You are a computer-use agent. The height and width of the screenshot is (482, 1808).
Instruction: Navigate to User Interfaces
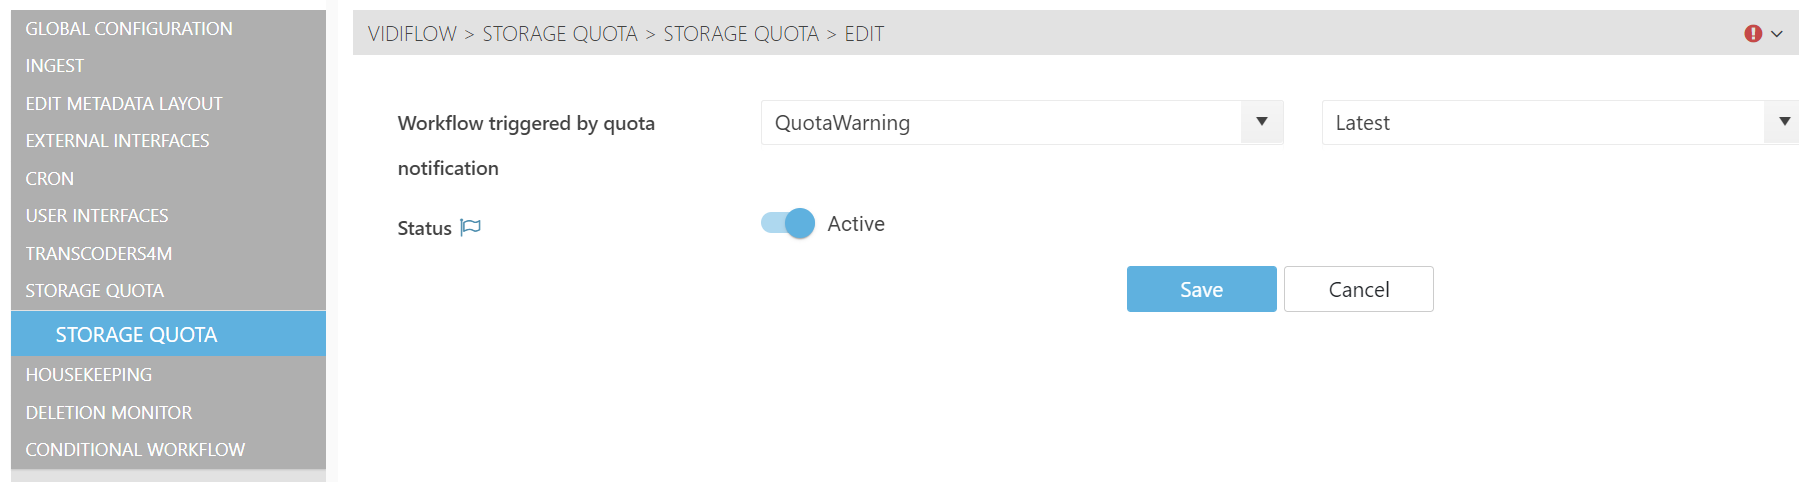pos(97,216)
